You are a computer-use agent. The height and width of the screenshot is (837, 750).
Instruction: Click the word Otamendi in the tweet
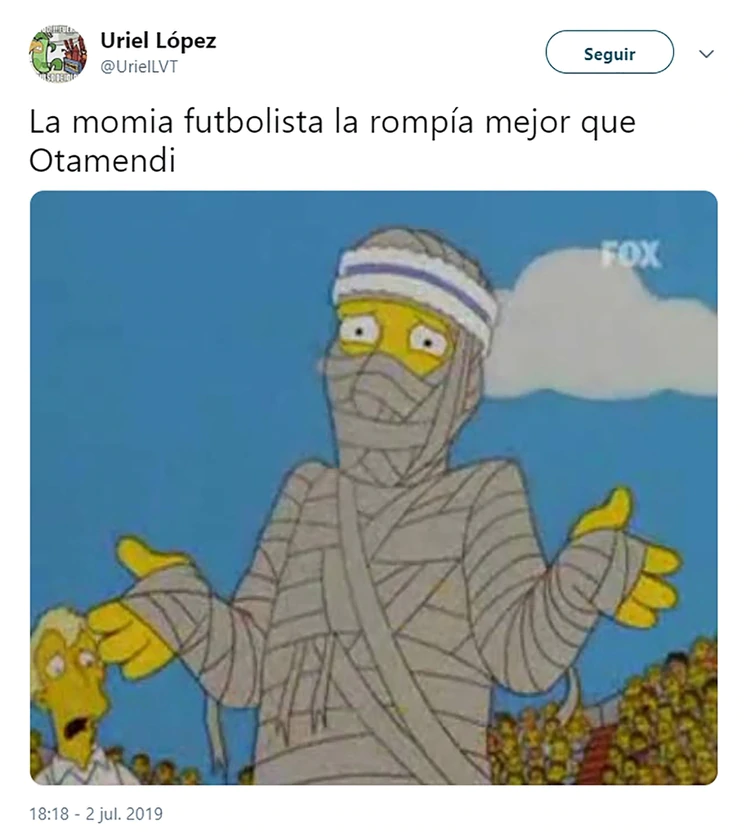tap(102, 161)
